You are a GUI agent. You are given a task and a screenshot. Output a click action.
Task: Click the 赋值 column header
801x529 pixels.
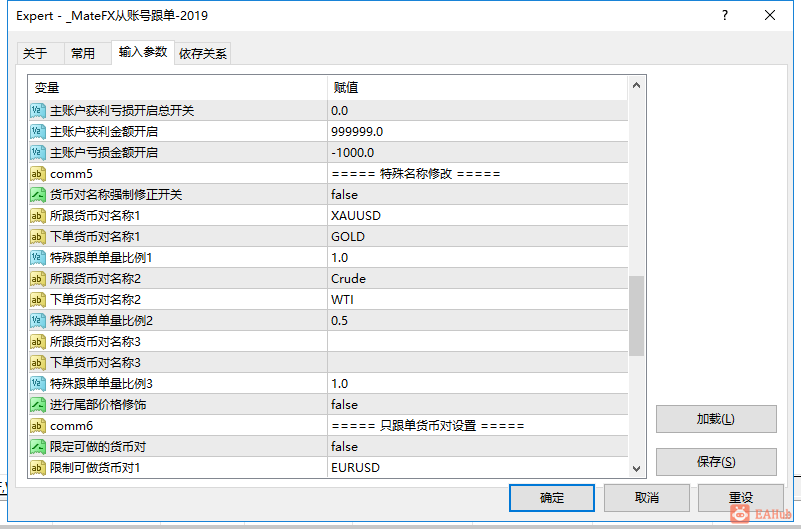(x=478, y=87)
